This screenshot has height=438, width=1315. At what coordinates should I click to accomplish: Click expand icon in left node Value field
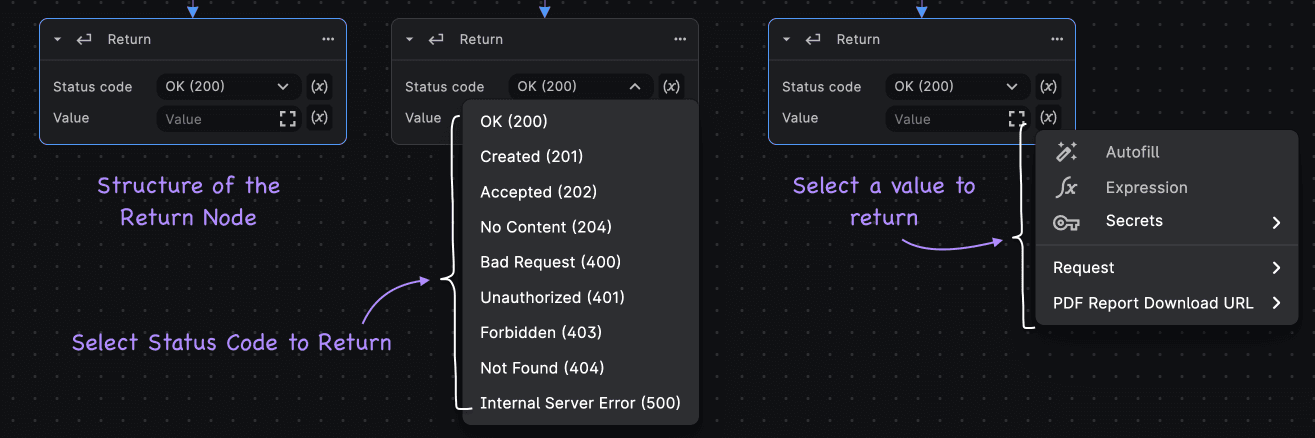(288, 119)
